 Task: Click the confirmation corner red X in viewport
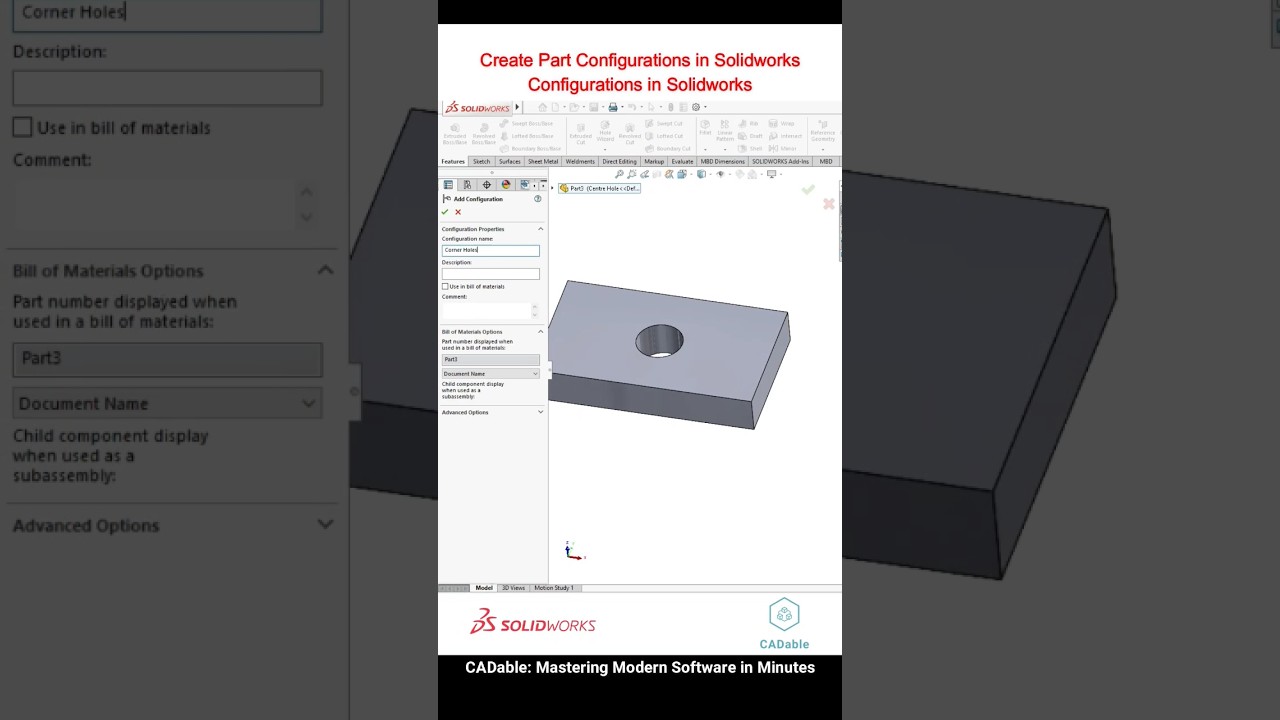829,204
